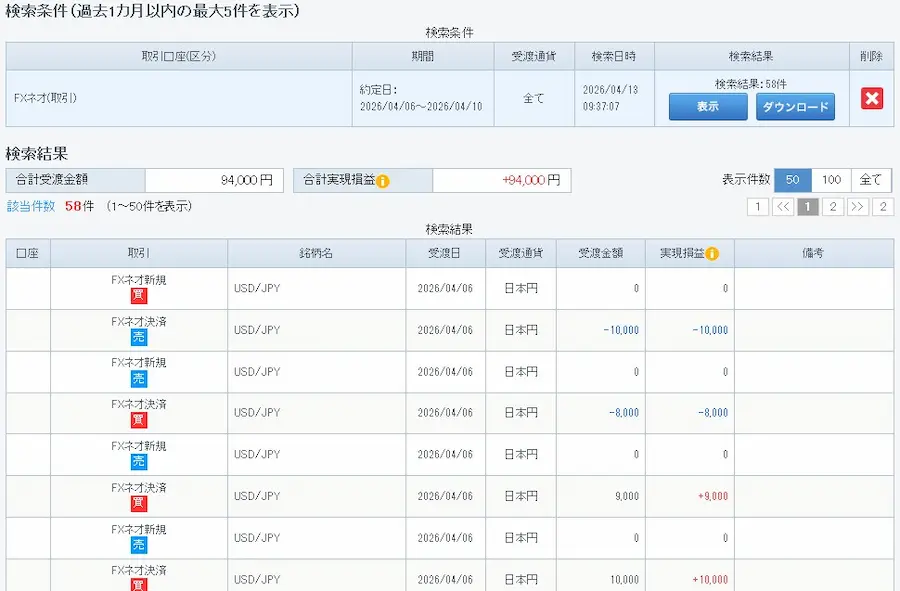Jump to the last page with the >> arrow

point(857,207)
